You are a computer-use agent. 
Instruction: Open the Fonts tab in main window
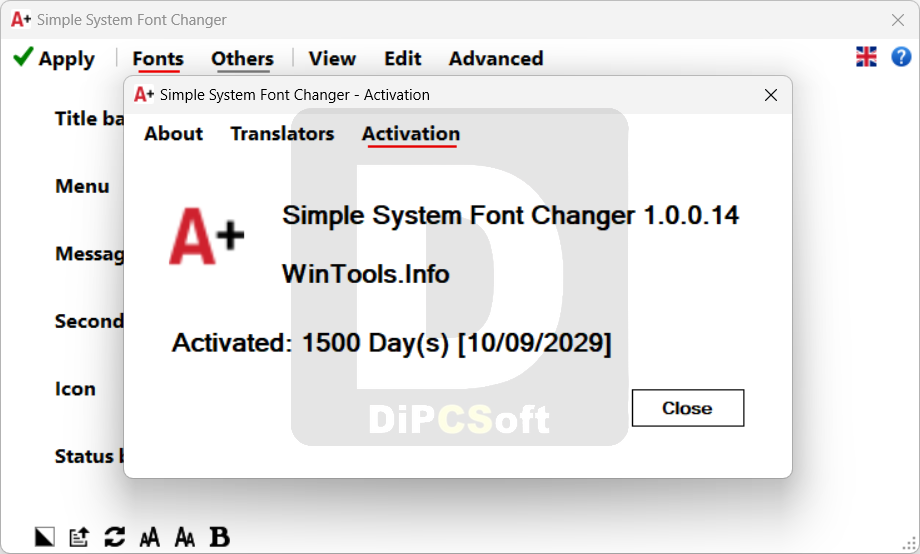pyautogui.click(x=158, y=59)
